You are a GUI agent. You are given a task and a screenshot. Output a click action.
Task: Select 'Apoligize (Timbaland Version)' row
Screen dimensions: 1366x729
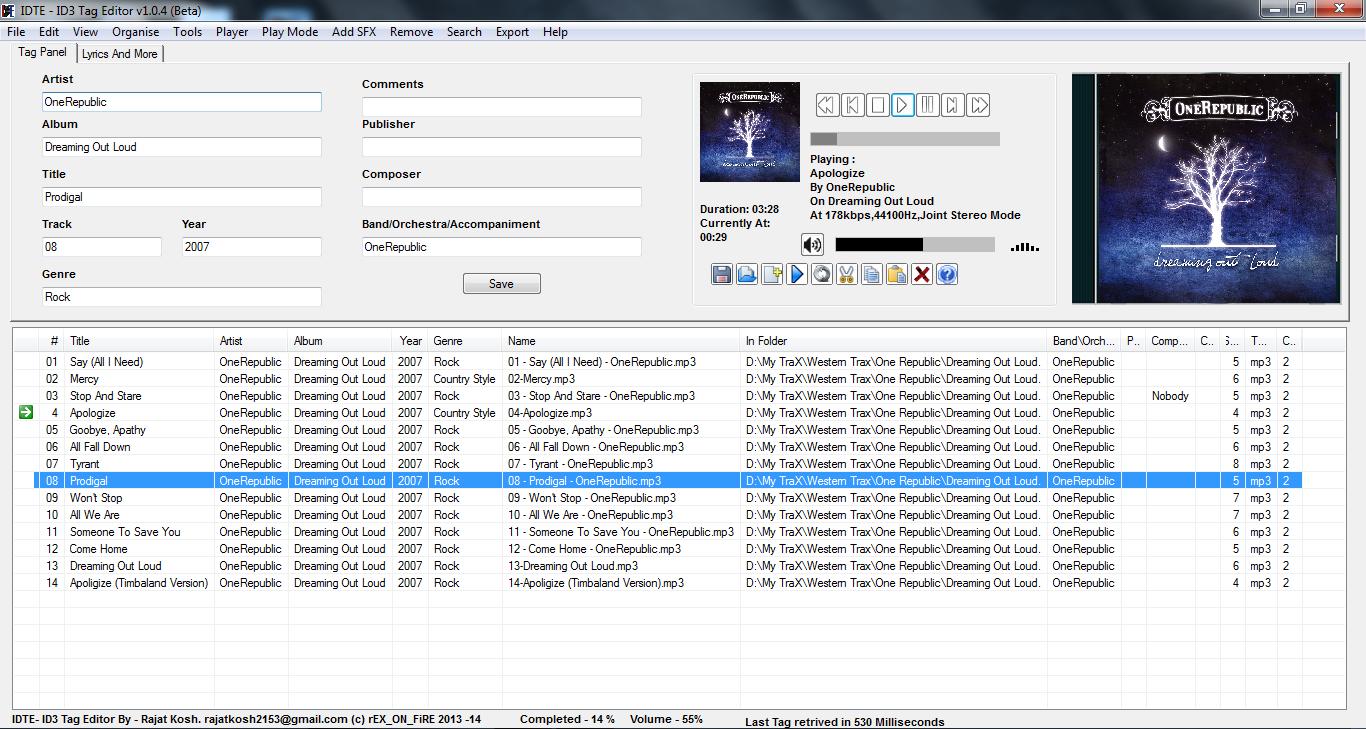(x=657, y=582)
